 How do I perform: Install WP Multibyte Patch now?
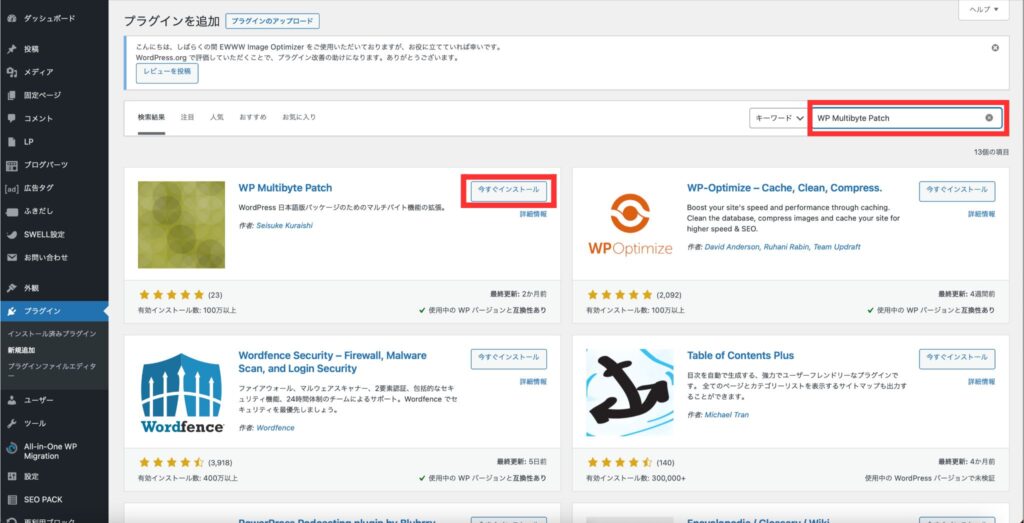coord(509,191)
